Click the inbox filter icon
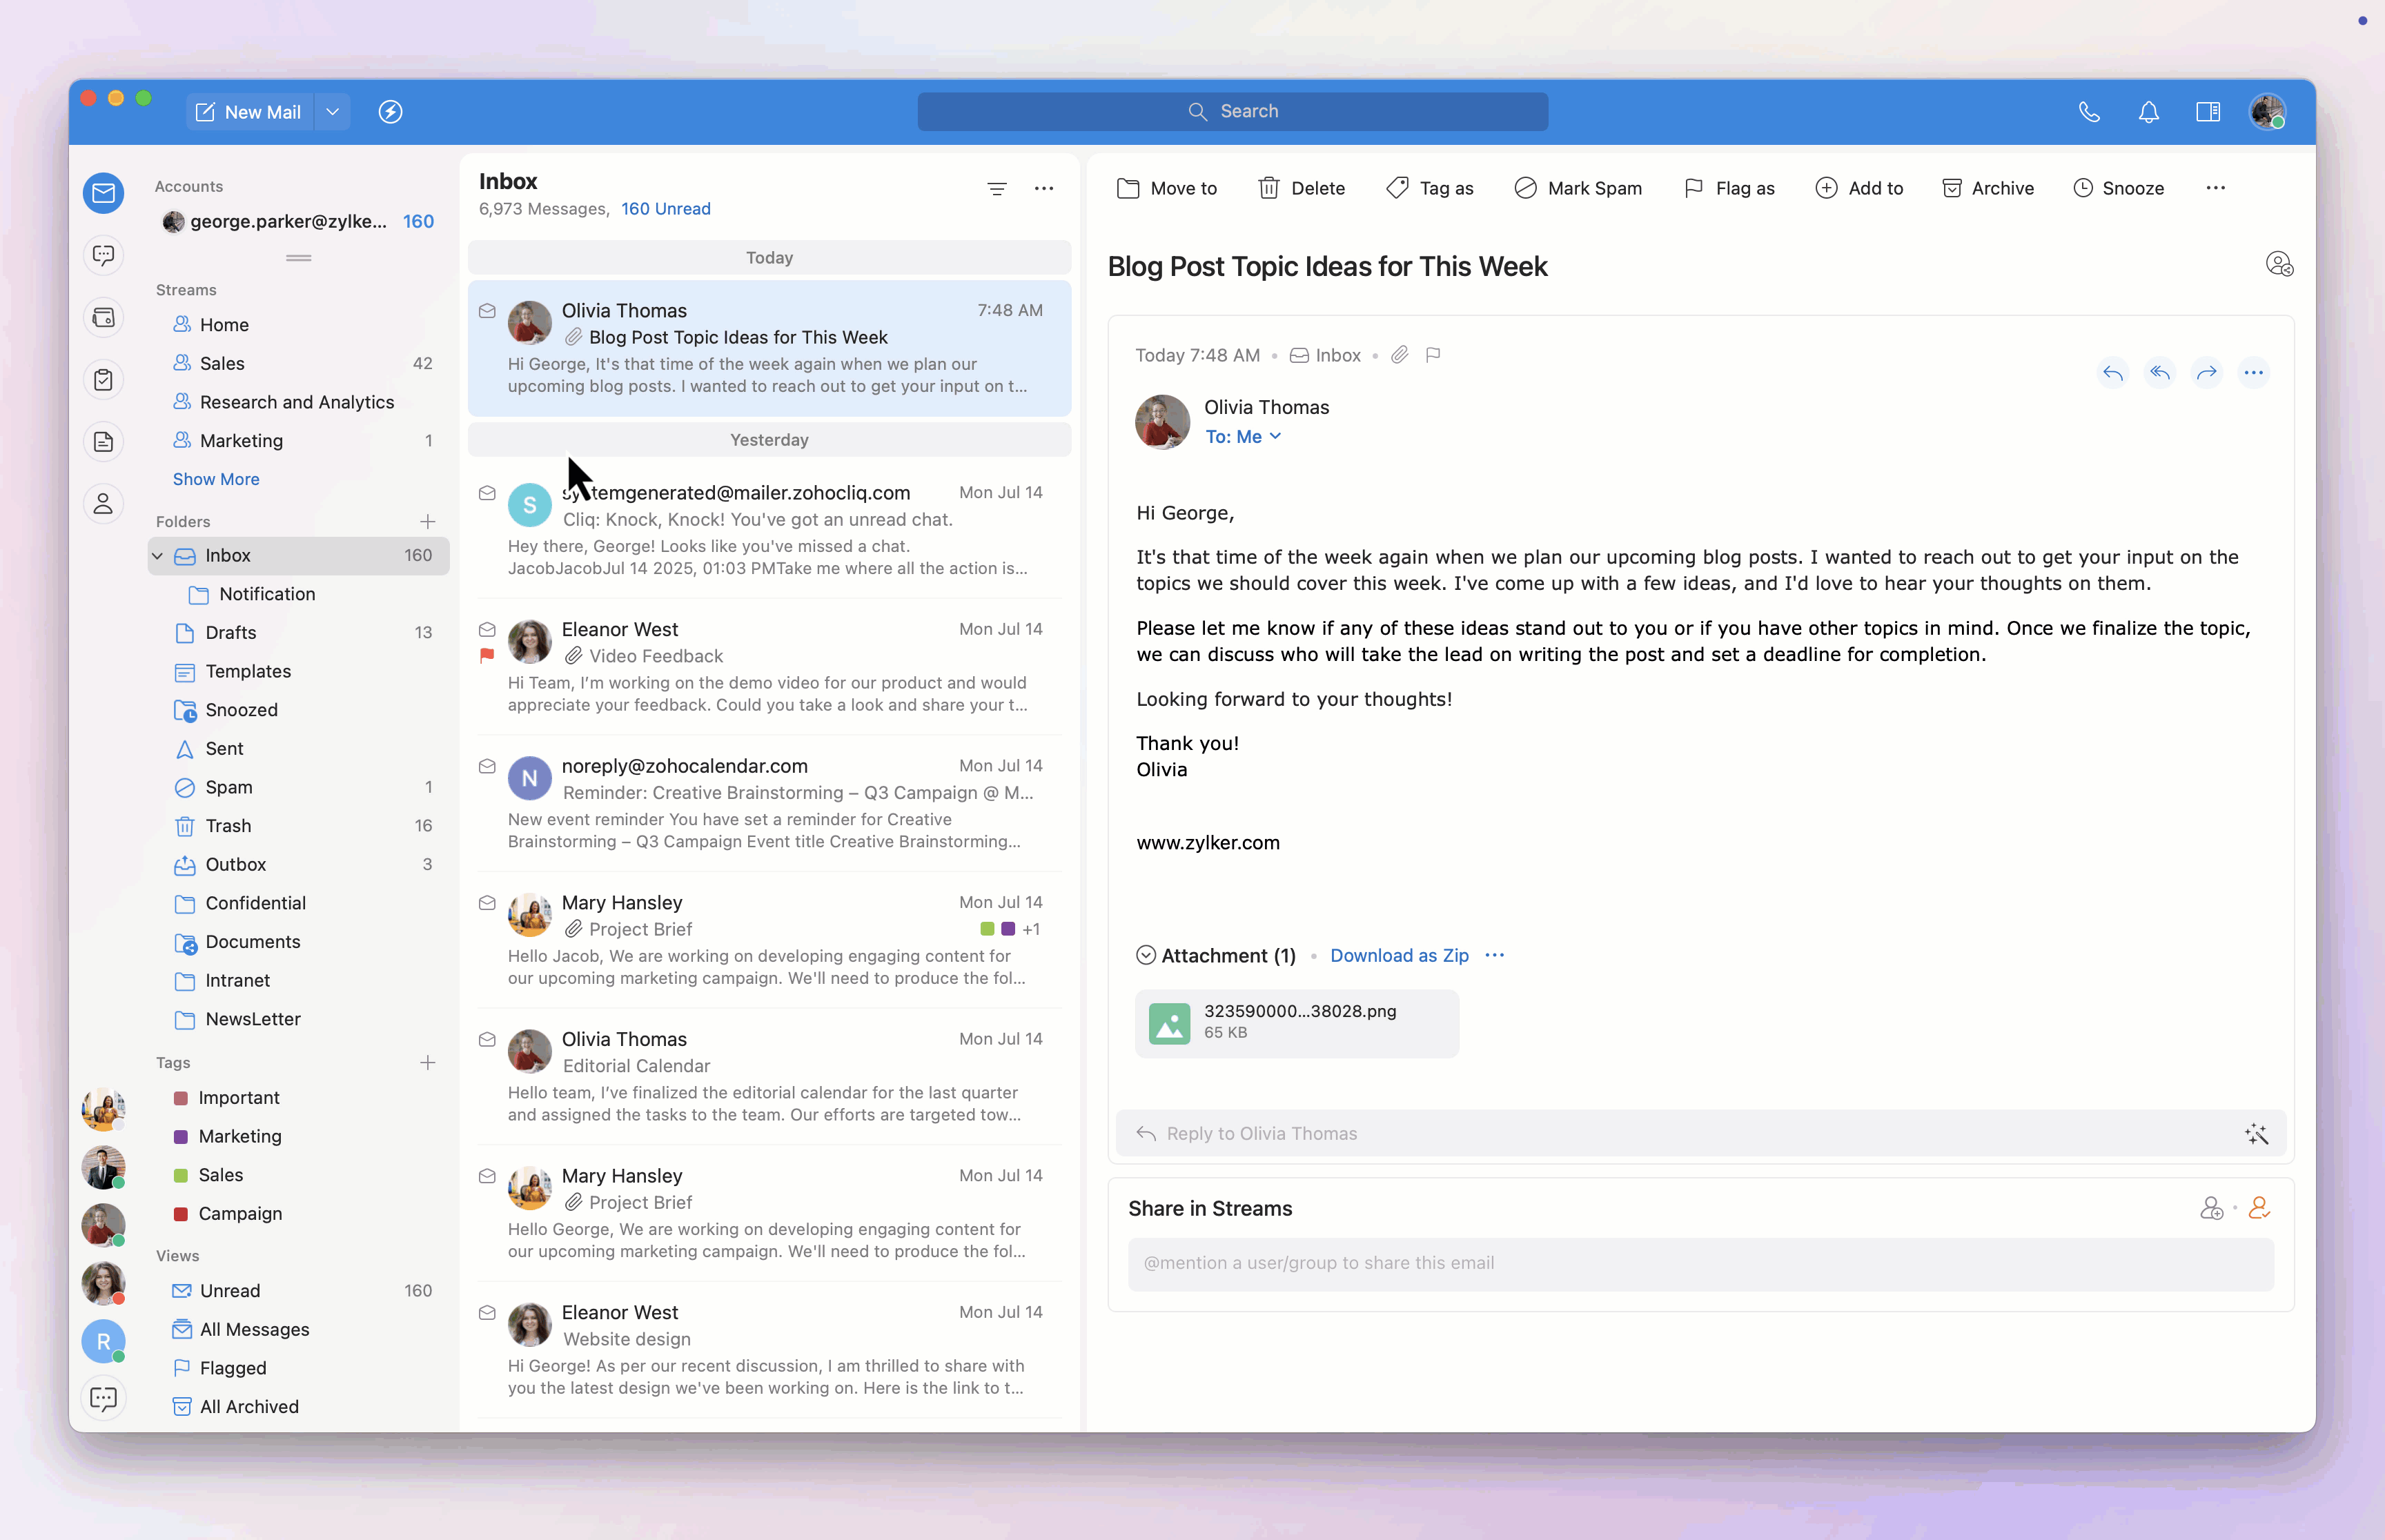The width and height of the screenshot is (2385, 1540). click(996, 188)
